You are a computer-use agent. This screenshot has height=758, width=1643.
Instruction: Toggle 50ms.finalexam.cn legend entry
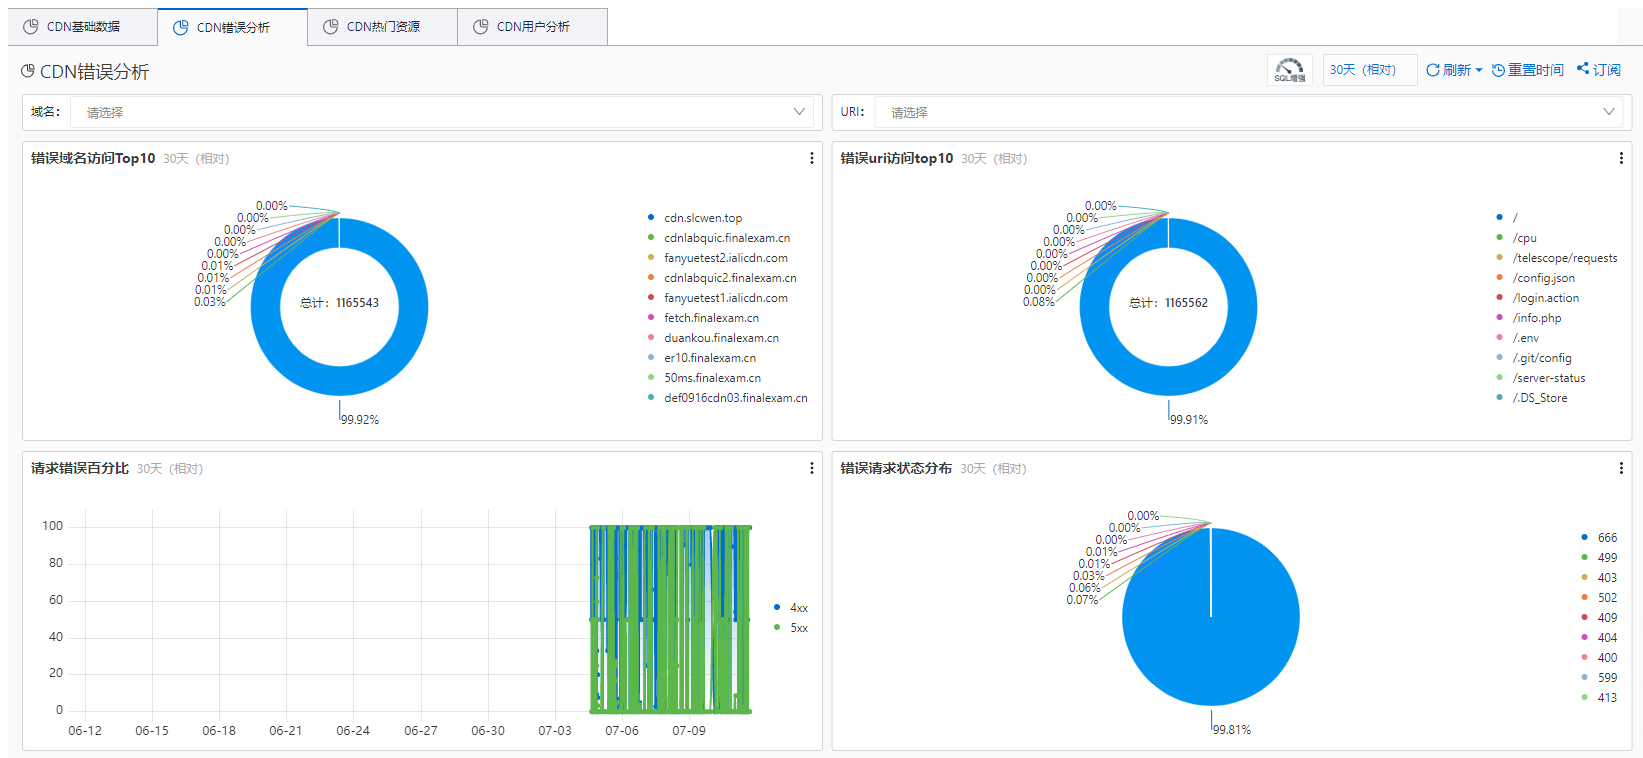click(704, 378)
